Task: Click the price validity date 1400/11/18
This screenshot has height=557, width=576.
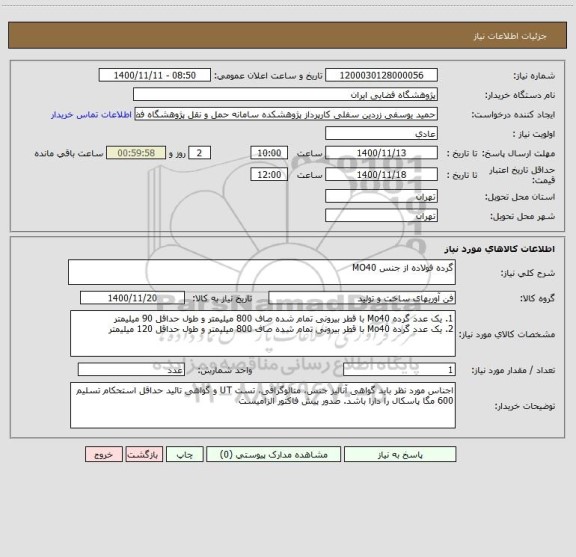Action: [381, 175]
